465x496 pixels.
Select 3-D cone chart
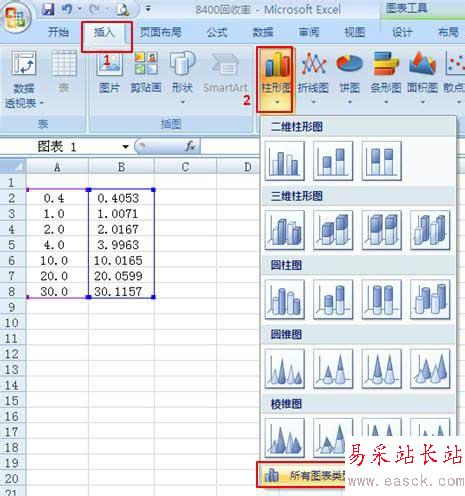430,369
